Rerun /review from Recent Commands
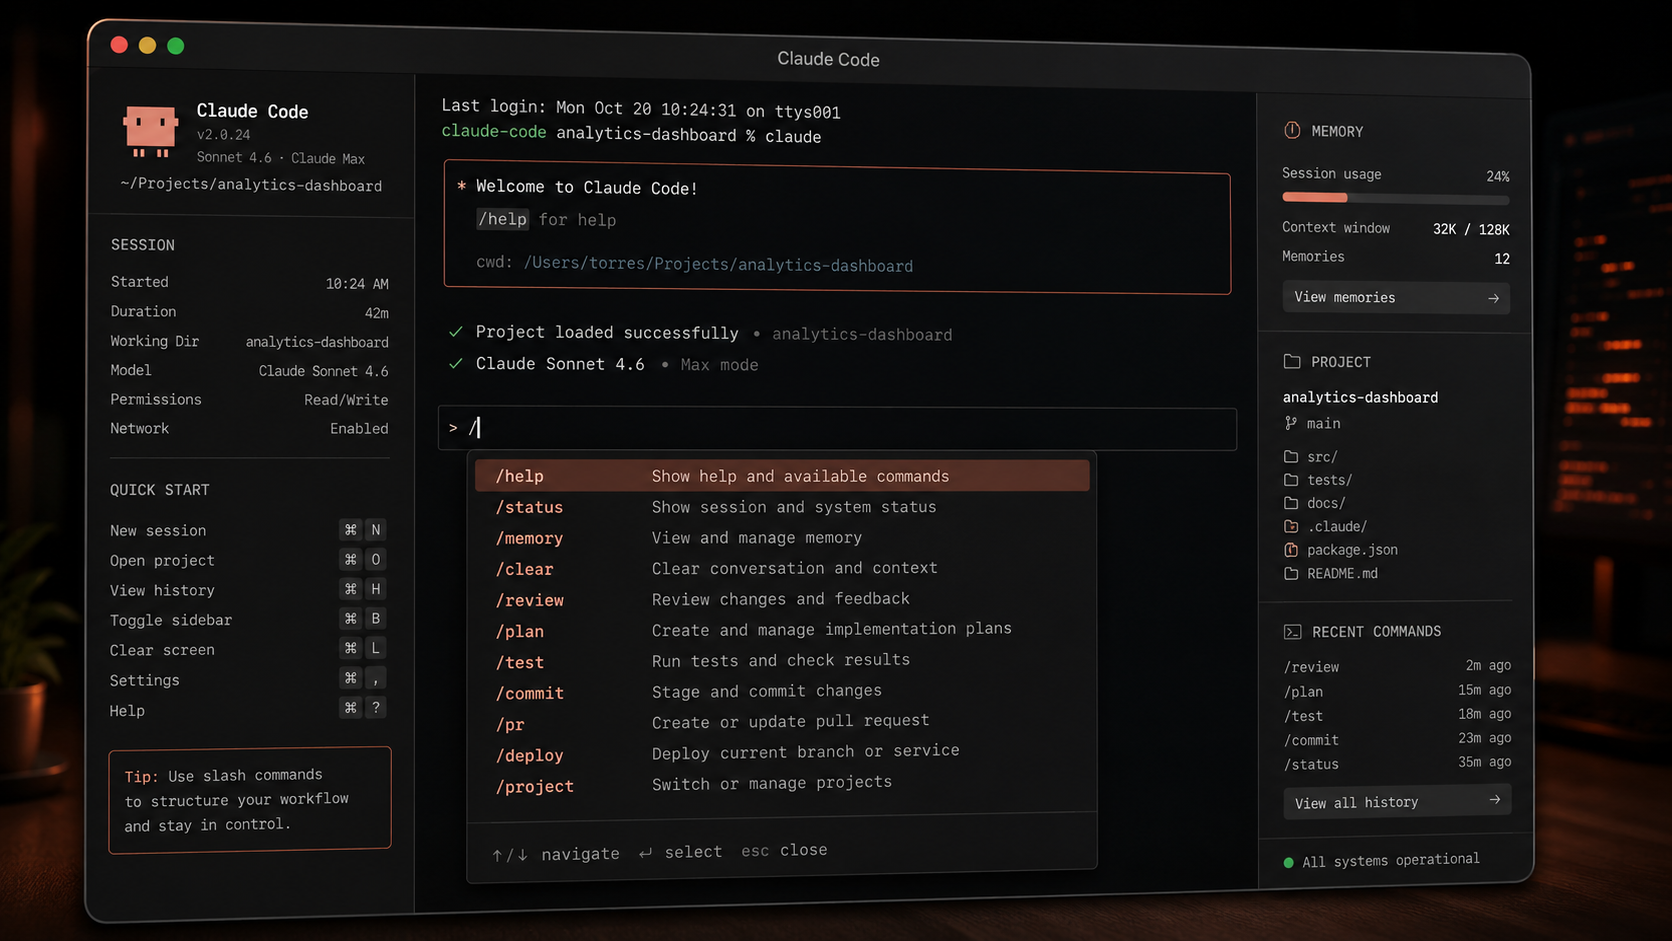1672x941 pixels. pyautogui.click(x=1397, y=666)
